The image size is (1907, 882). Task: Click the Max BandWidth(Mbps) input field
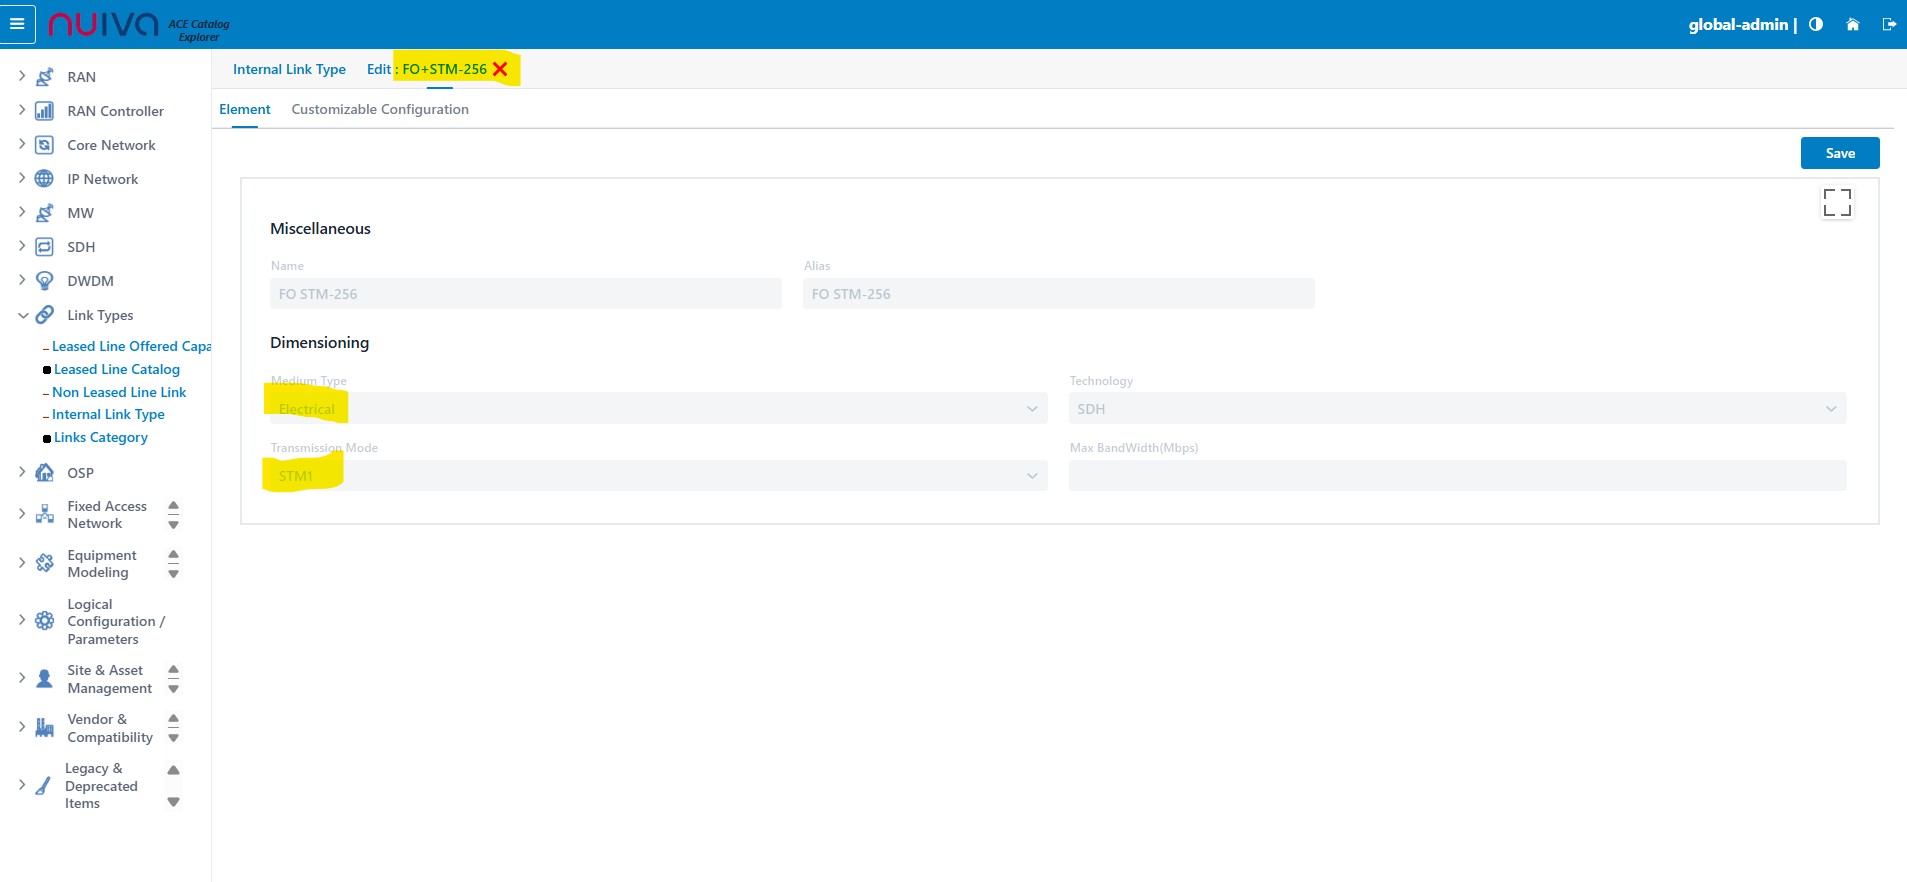point(1456,476)
